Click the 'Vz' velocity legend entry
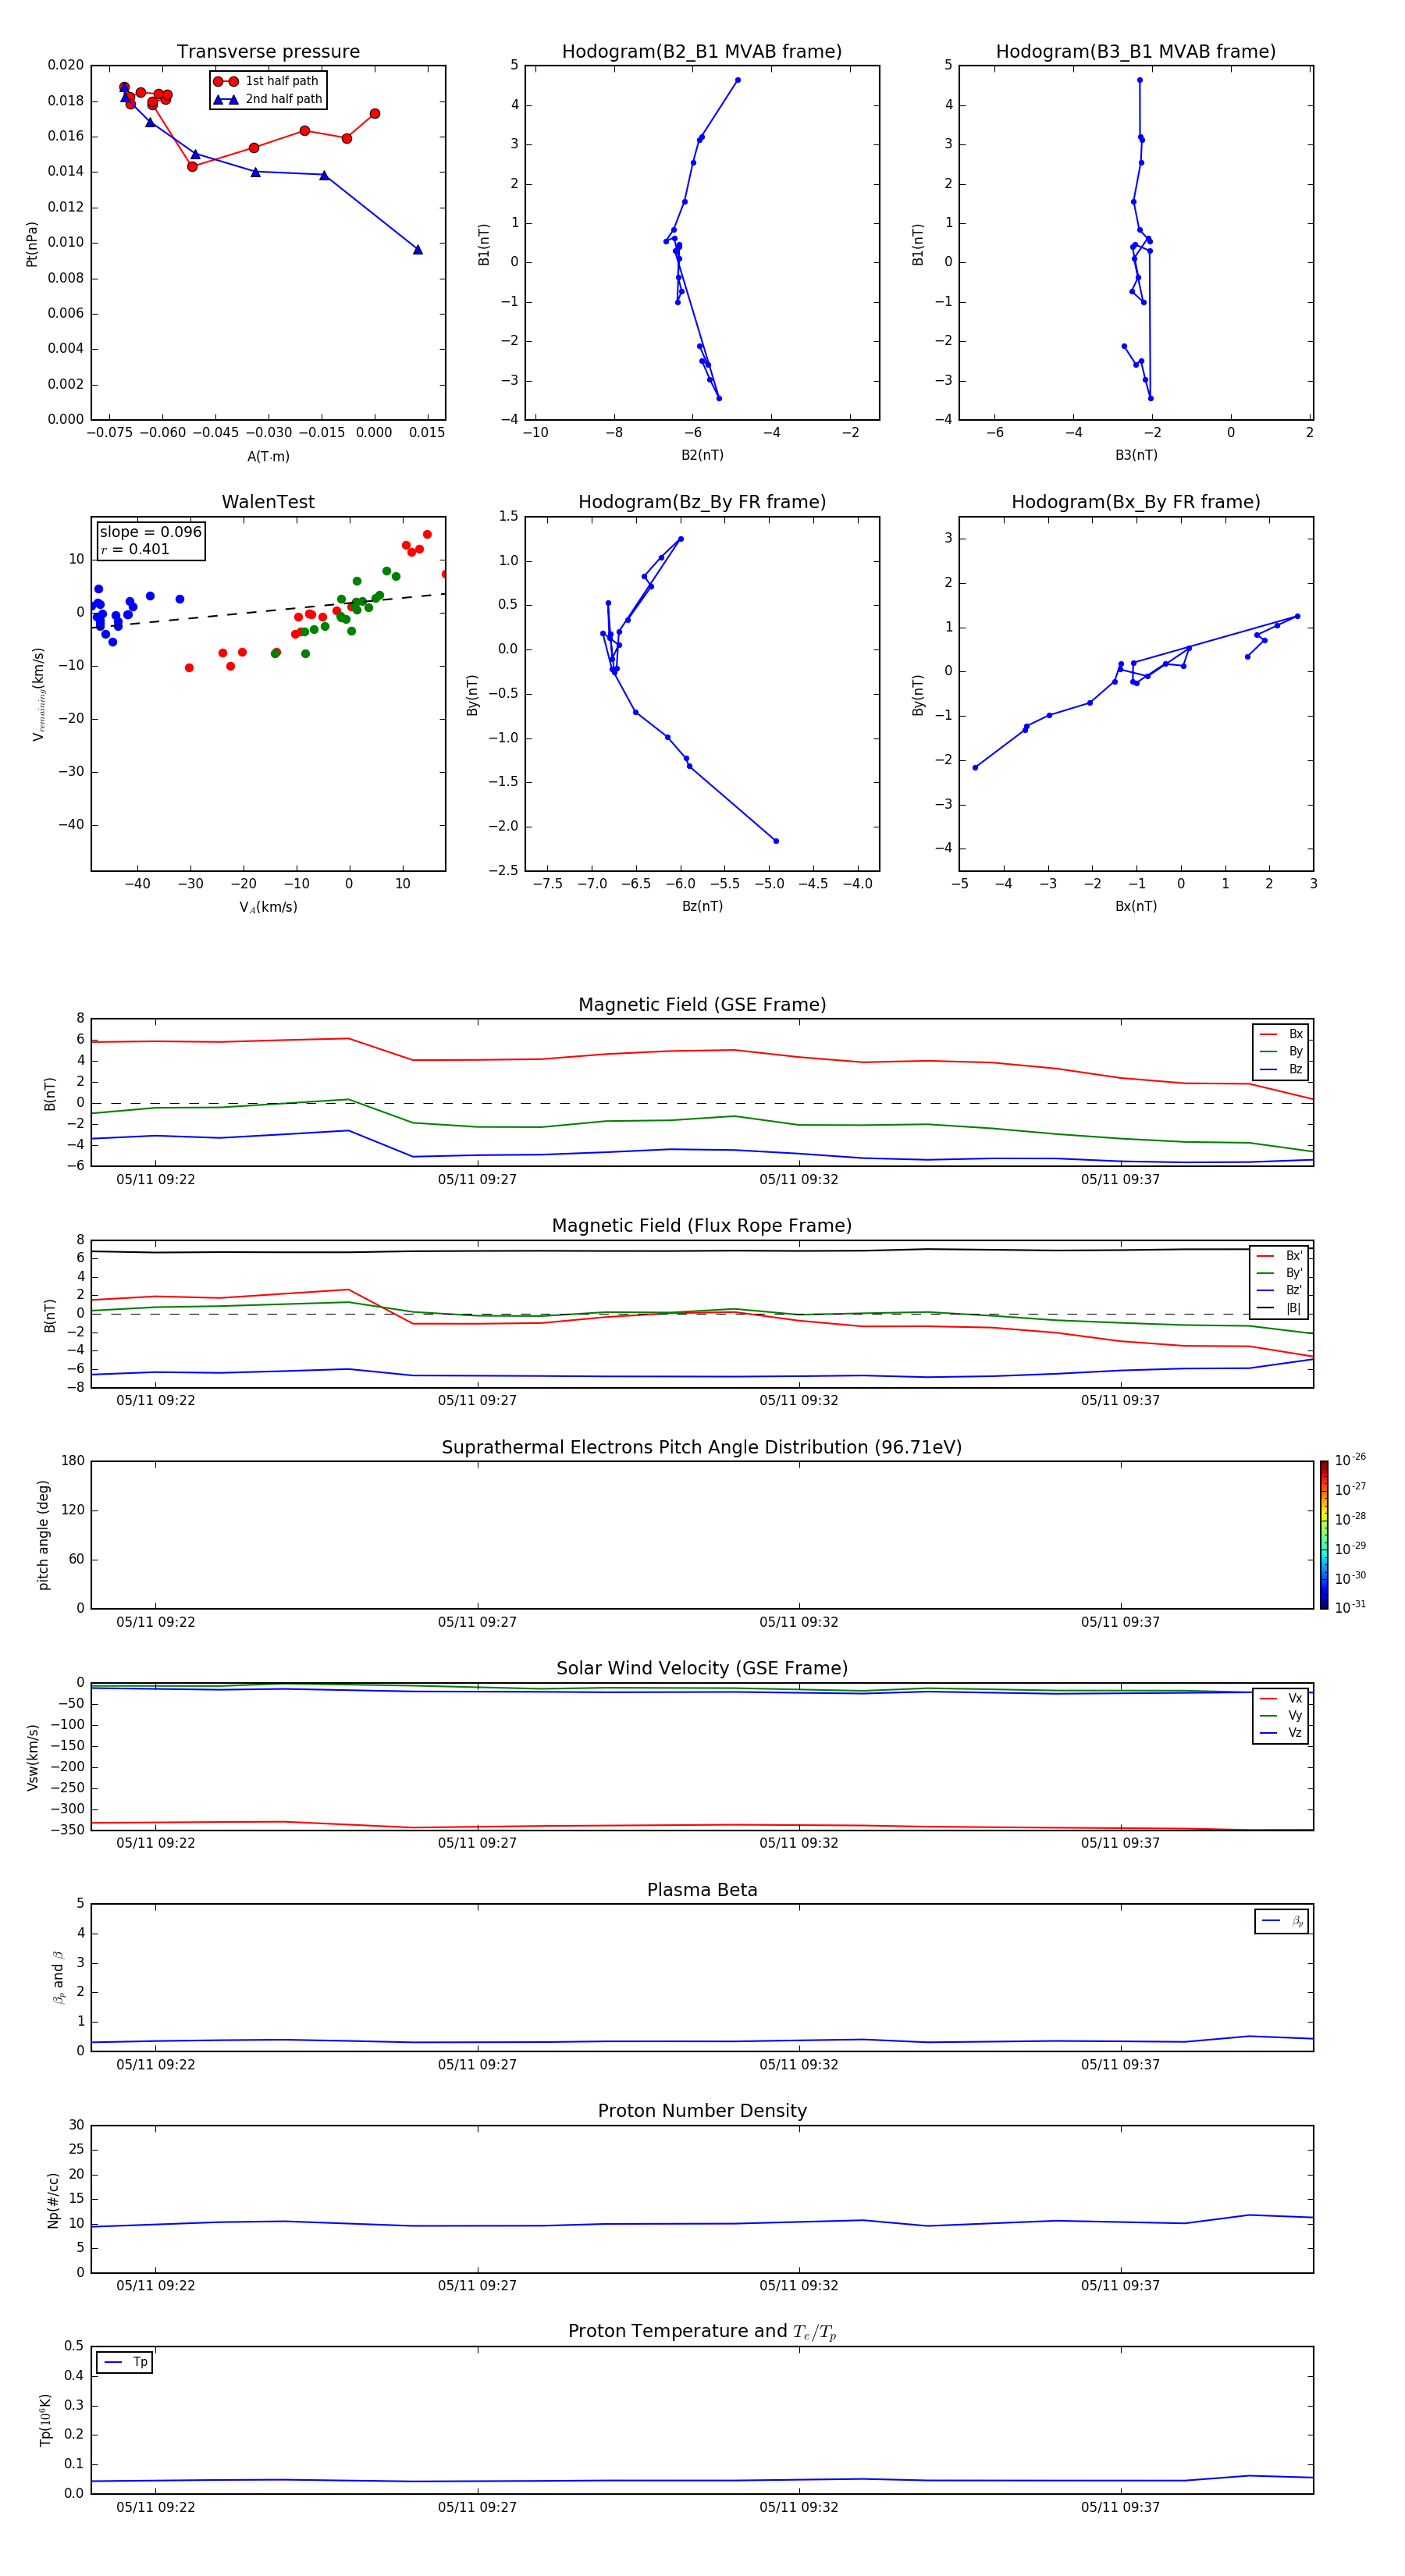The height and width of the screenshot is (2576, 1405). (1281, 1733)
